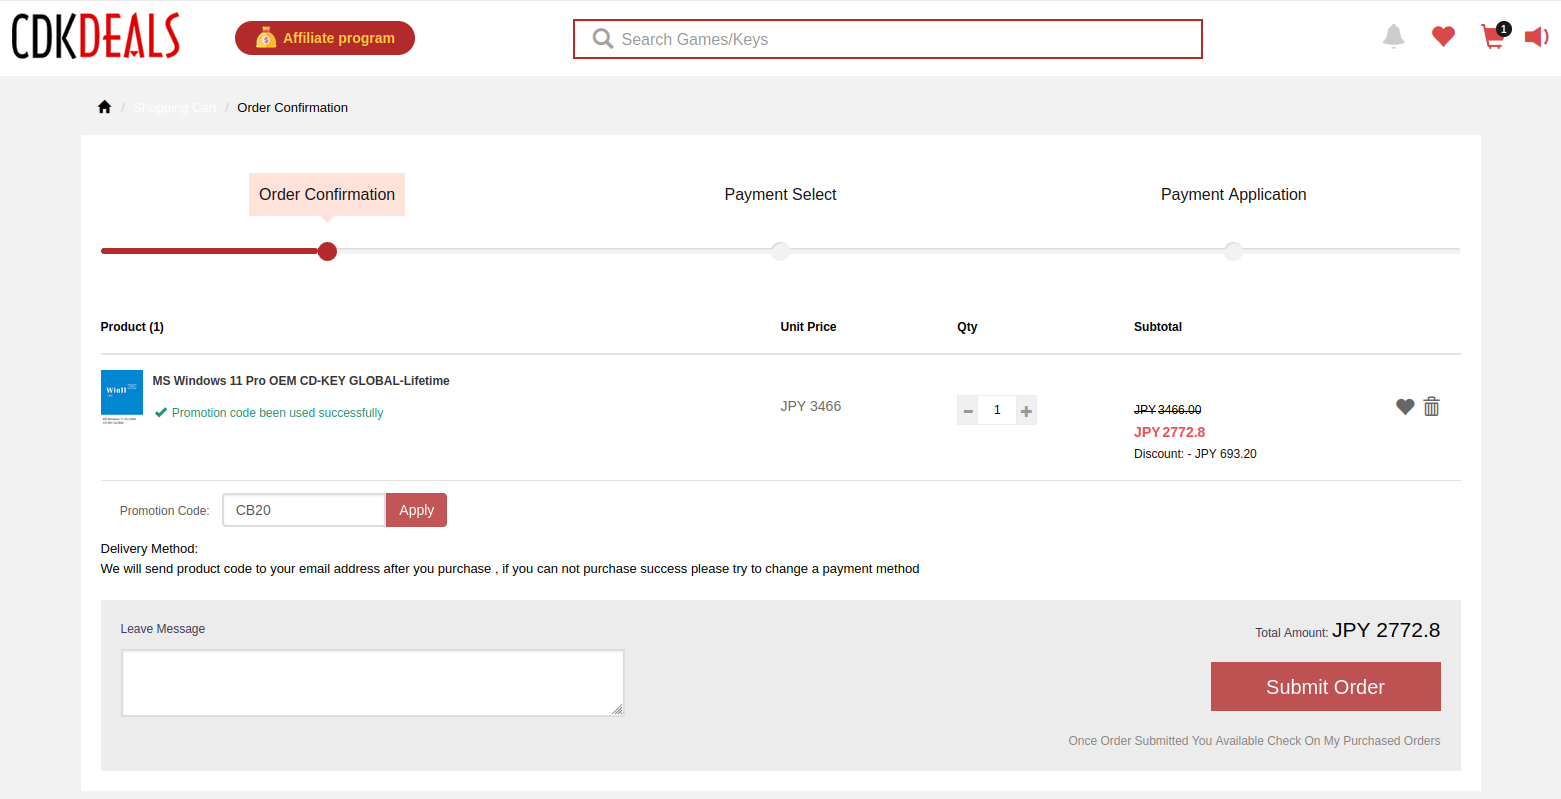
Task: Remove the item with trash can icon
Action: point(1432,406)
